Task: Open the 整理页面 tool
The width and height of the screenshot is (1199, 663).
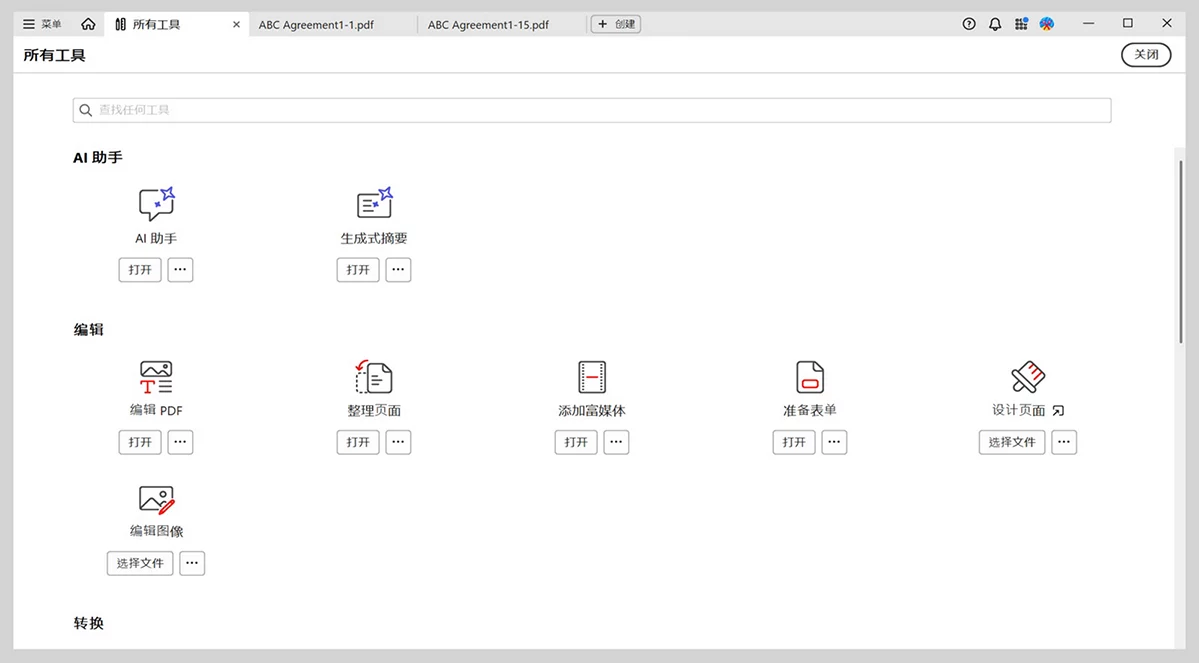Action: tap(358, 442)
